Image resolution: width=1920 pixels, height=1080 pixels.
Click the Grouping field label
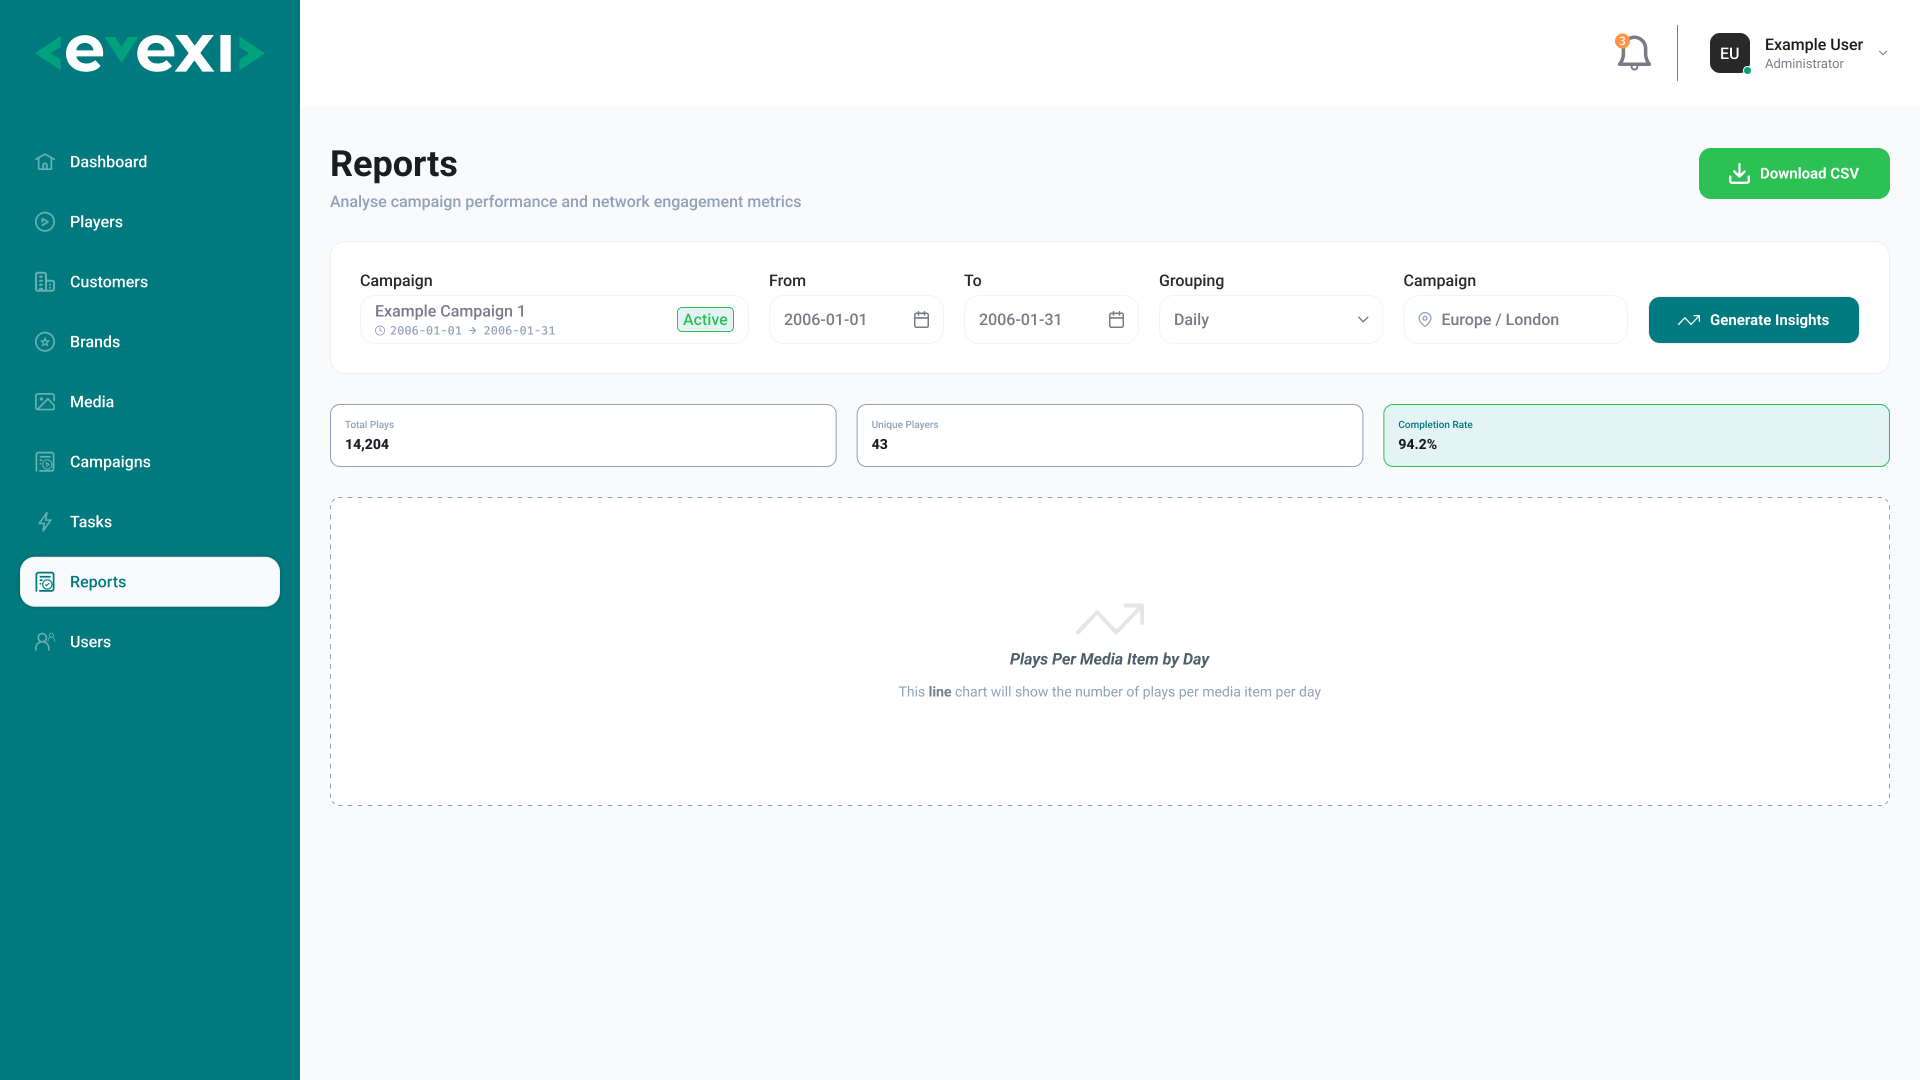coord(1191,281)
